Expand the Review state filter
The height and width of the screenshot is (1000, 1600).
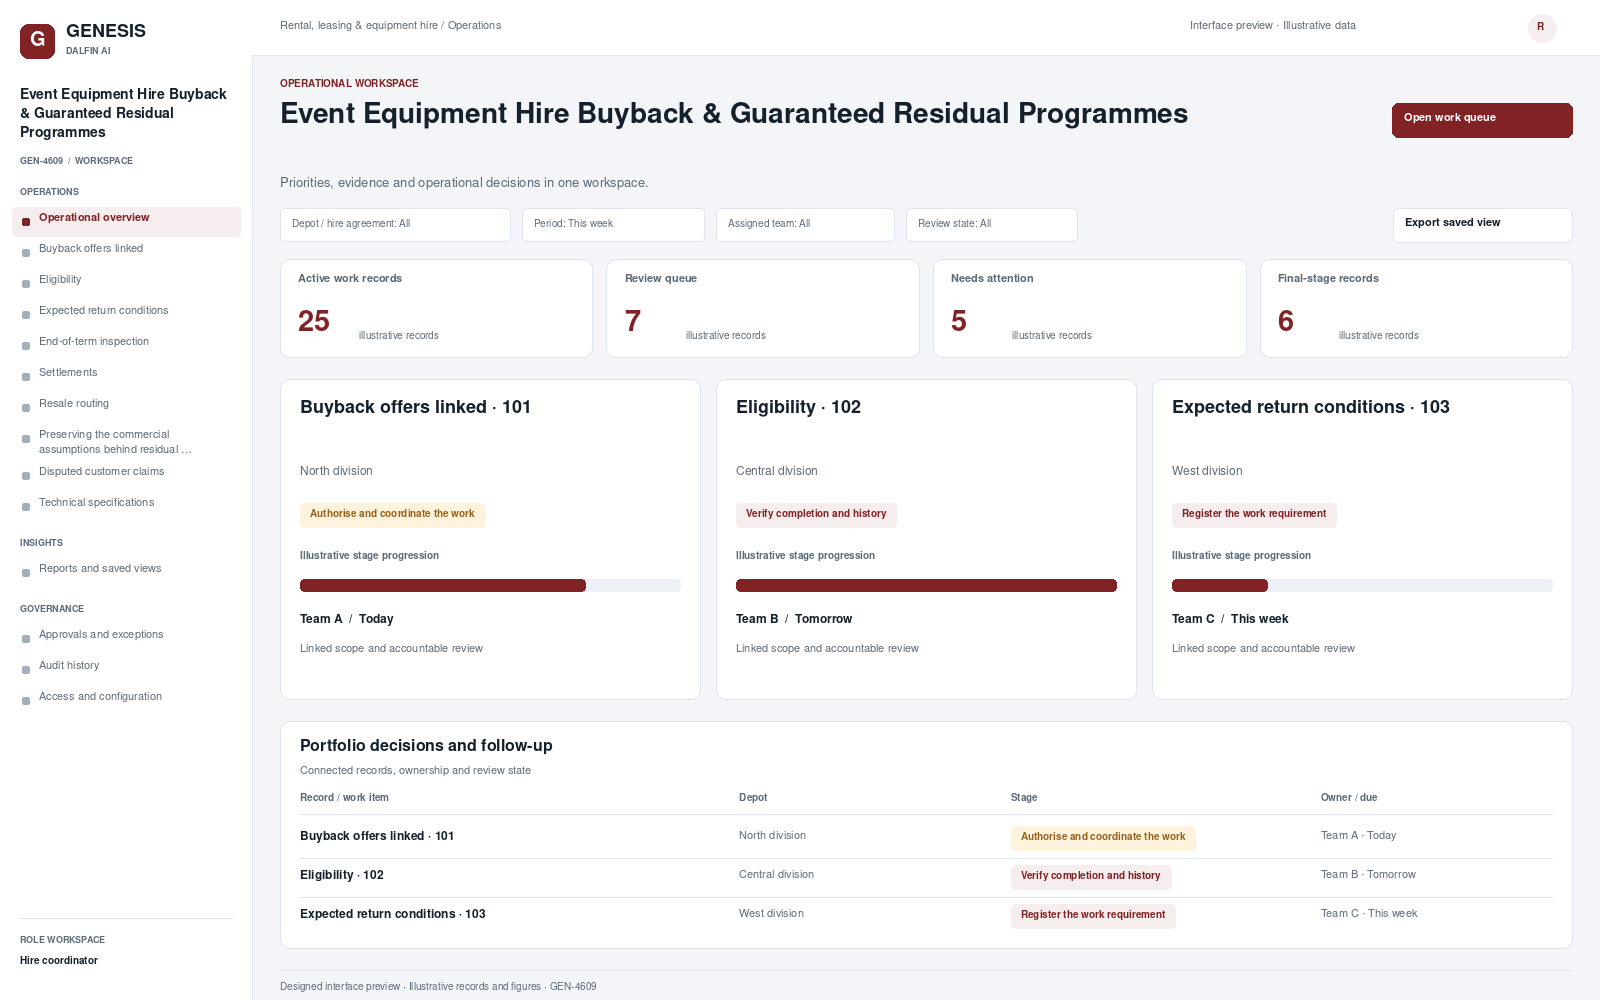[x=991, y=225]
